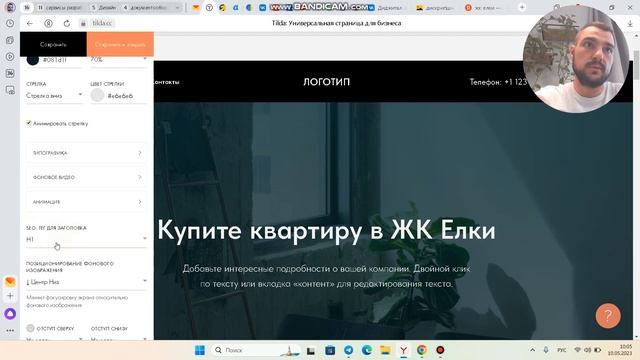Open browser history clock icon in sidebar

pyautogui.click(x=10, y=24)
